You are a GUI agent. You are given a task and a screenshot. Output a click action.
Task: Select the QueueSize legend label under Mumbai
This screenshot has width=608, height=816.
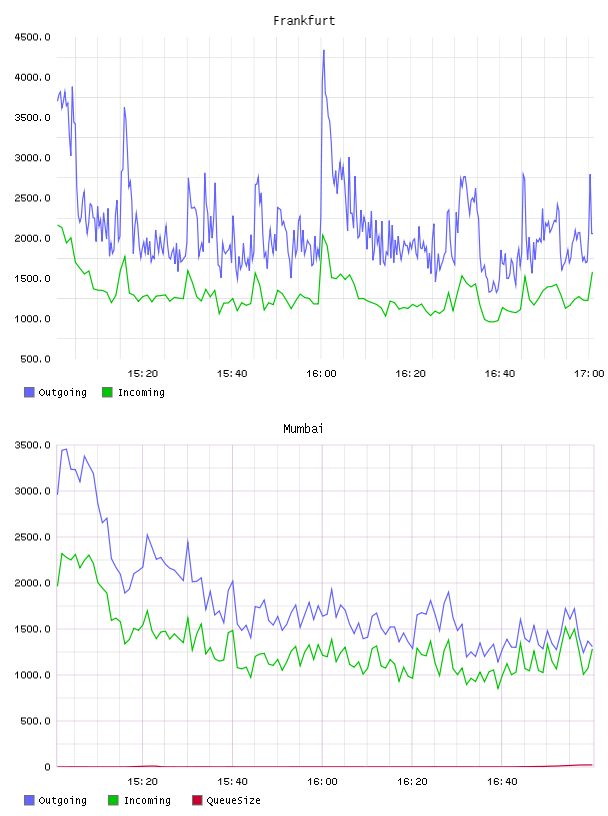(233, 801)
